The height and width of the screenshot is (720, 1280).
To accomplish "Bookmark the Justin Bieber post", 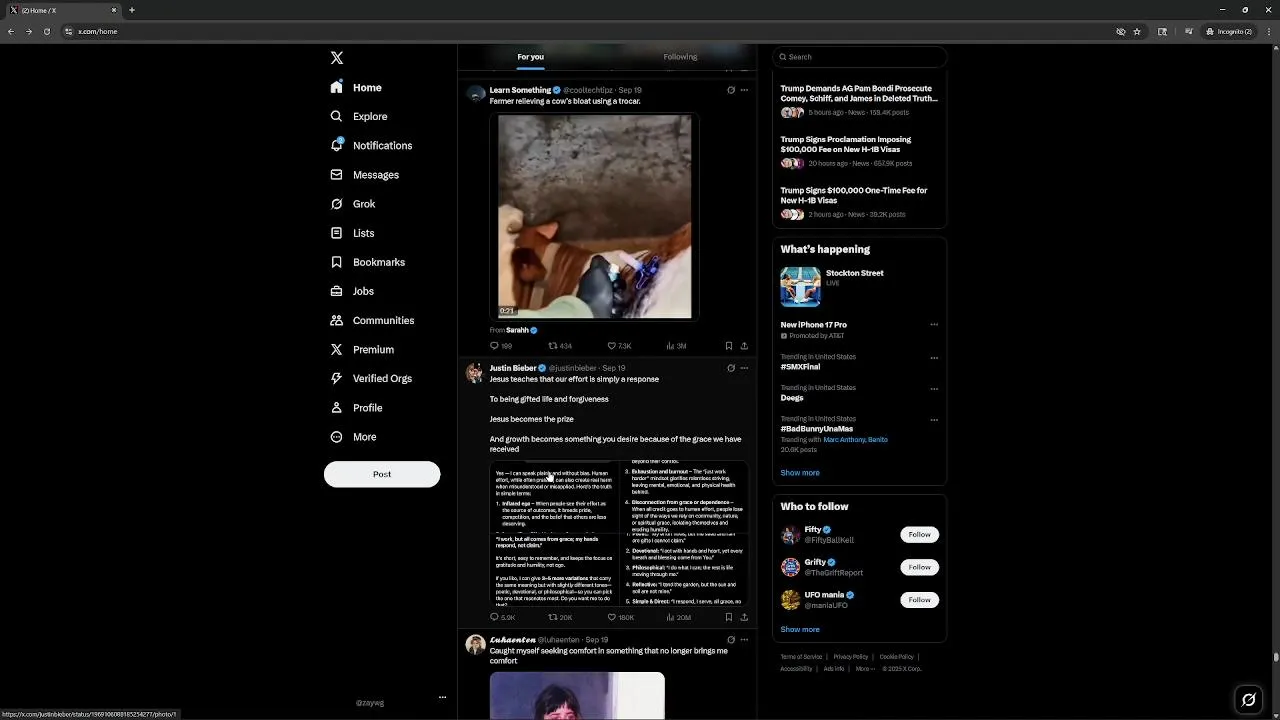I will tap(729, 618).
